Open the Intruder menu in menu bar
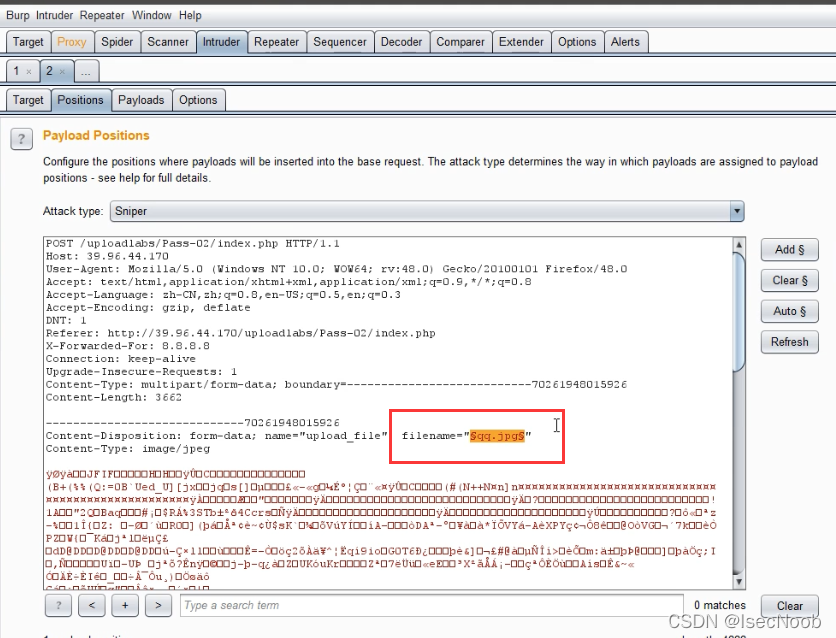The image size is (836, 638). coord(54,15)
